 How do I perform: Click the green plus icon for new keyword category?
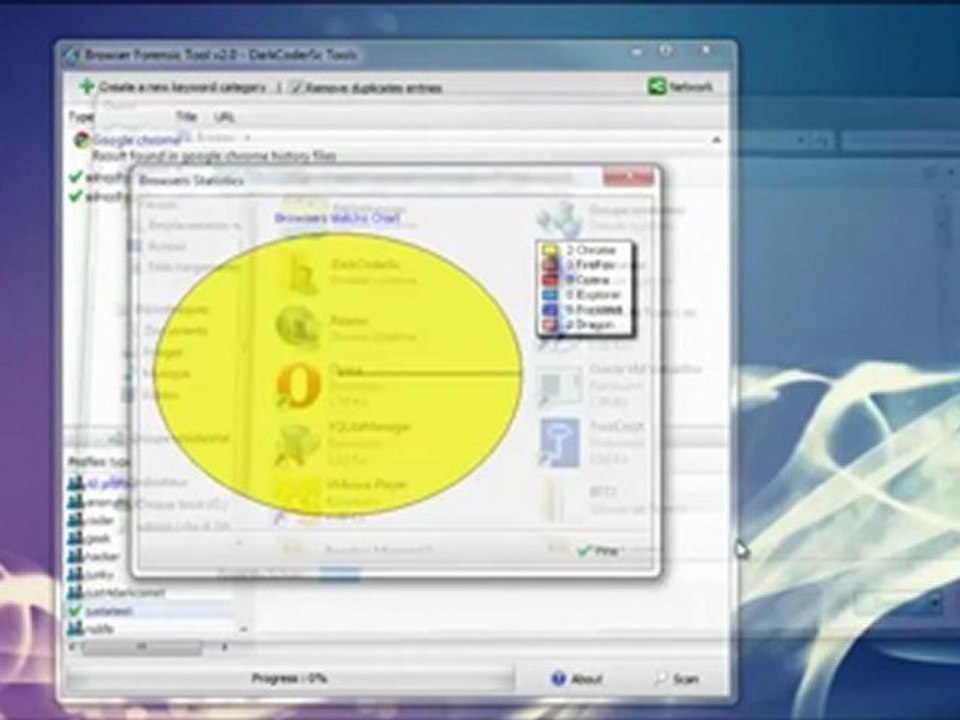[x=87, y=86]
